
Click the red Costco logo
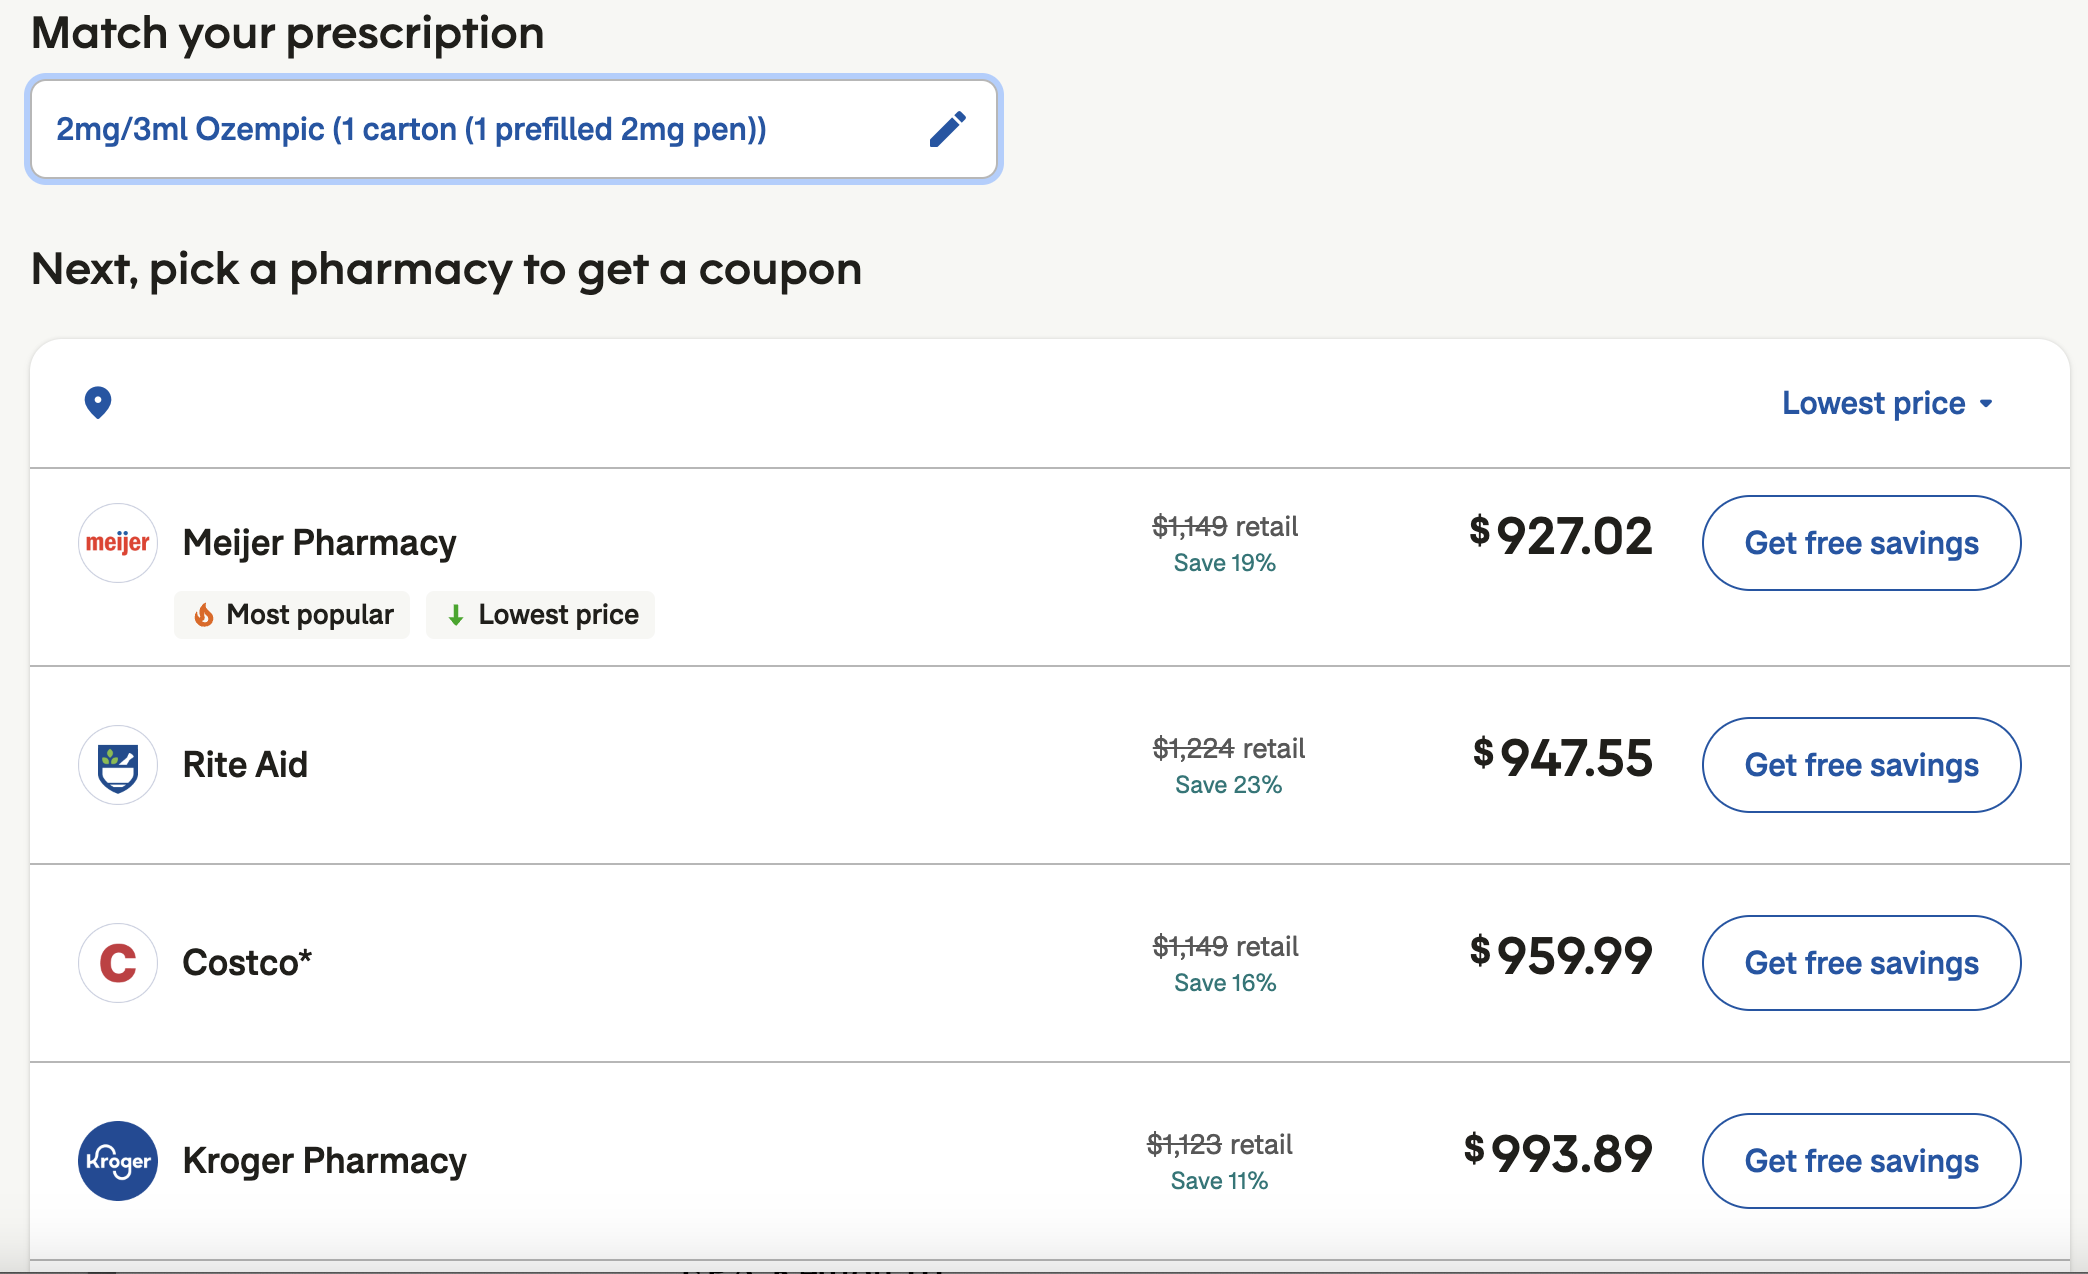point(118,963)
